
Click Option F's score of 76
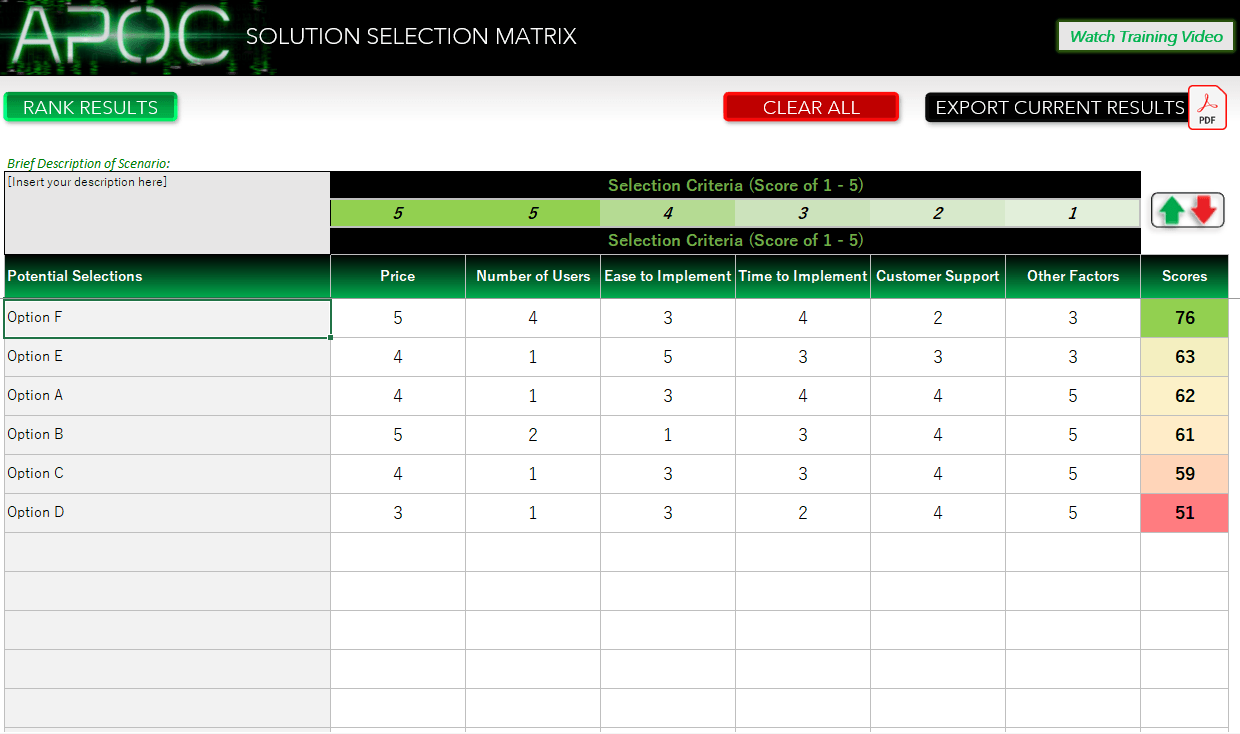pyautogui.click(x=1184, y=317)
